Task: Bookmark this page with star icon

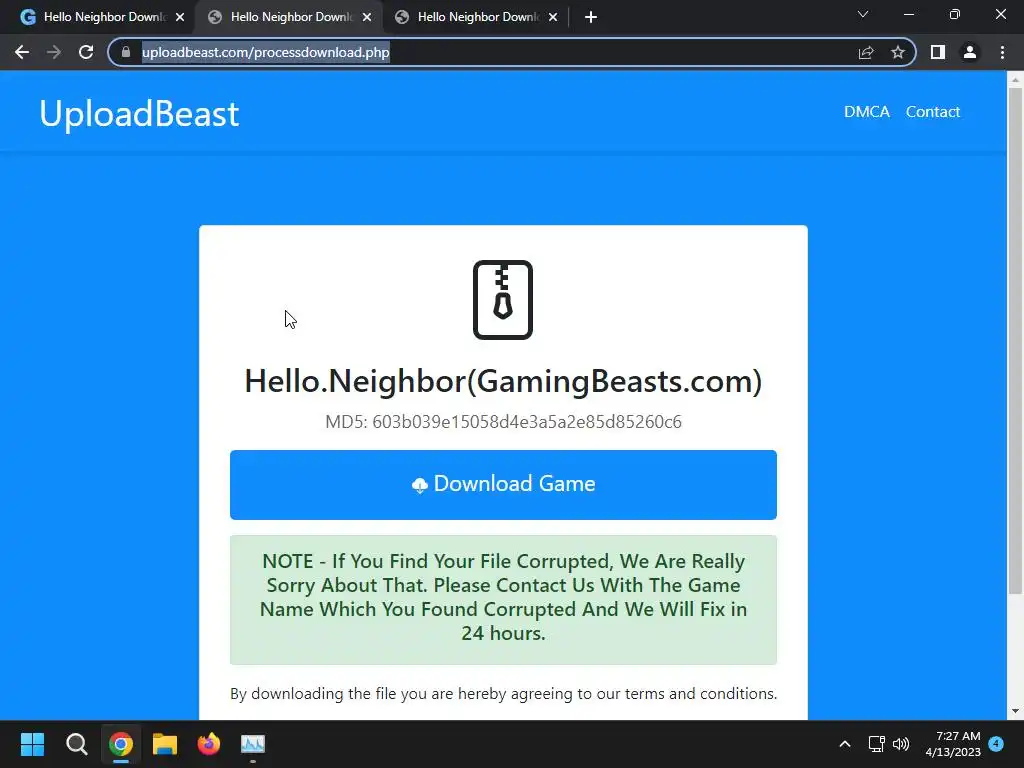Action: tap(898, 52)
